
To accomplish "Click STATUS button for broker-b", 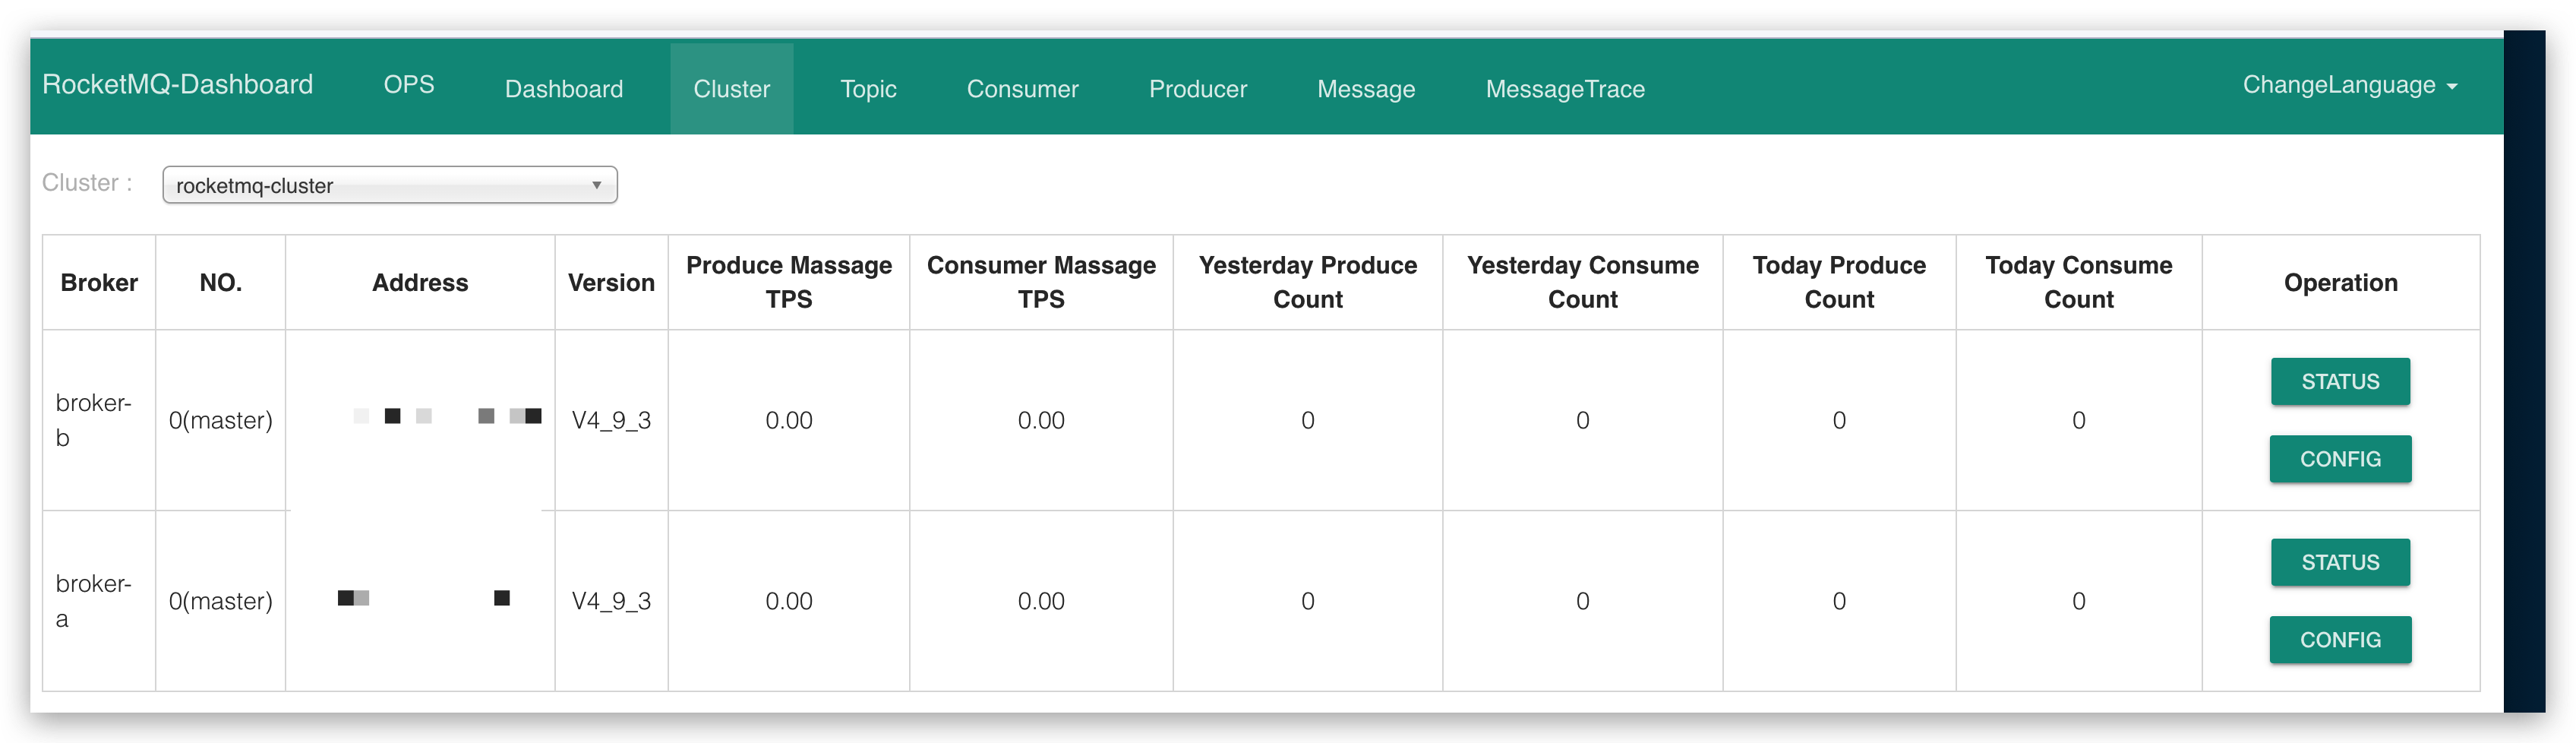I will [x=2340, y=381].
